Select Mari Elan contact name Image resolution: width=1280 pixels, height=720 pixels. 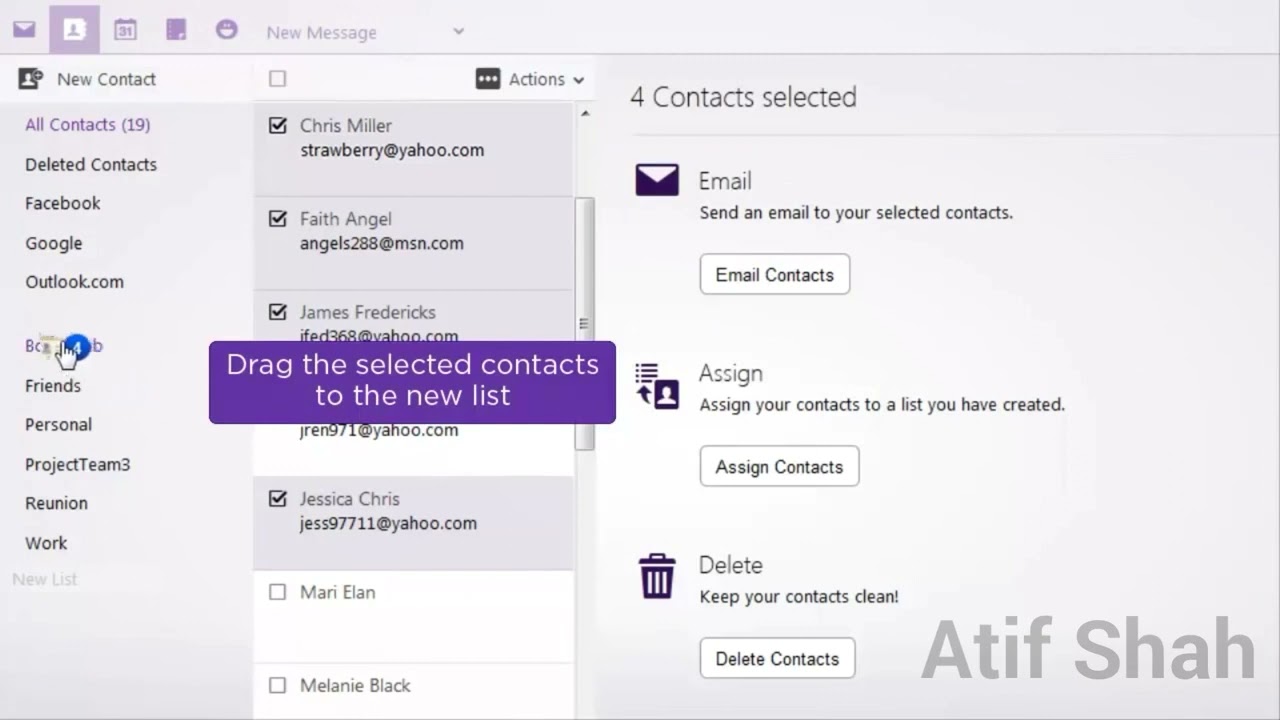tap(338, 592)
